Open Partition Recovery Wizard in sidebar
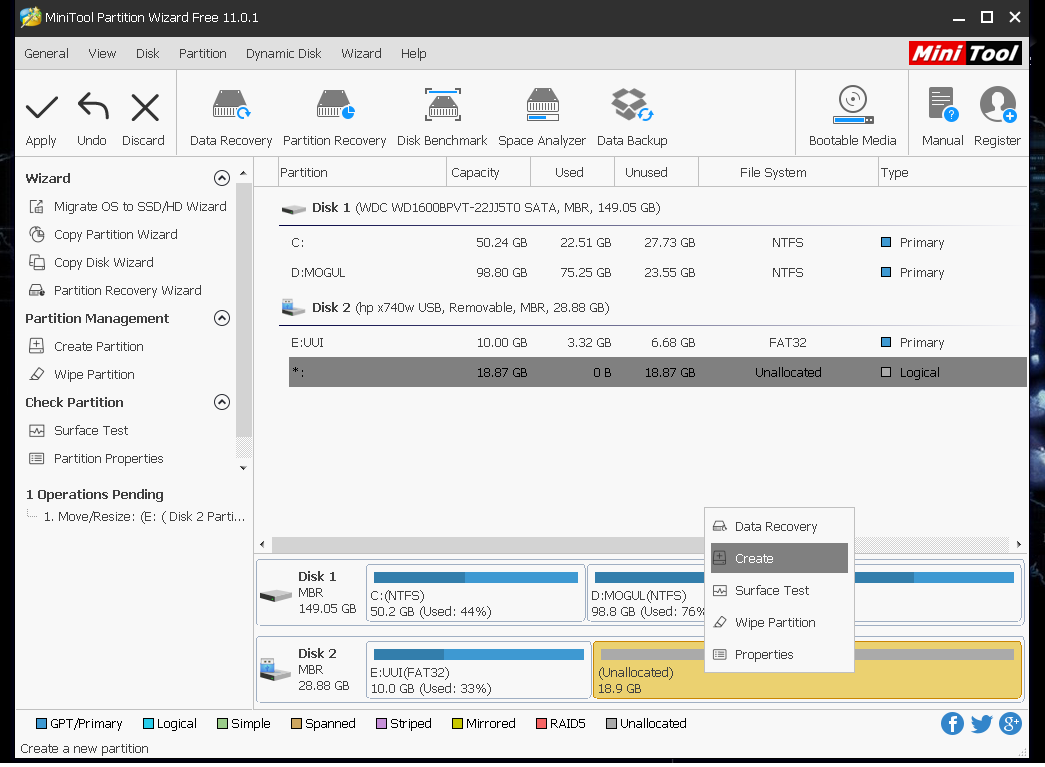The height and width of the screenshot is (767, 1045). 115,291
